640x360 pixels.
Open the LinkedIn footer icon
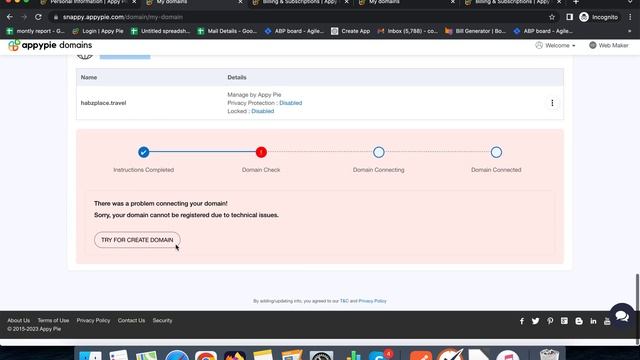click(x=593, y=321)
